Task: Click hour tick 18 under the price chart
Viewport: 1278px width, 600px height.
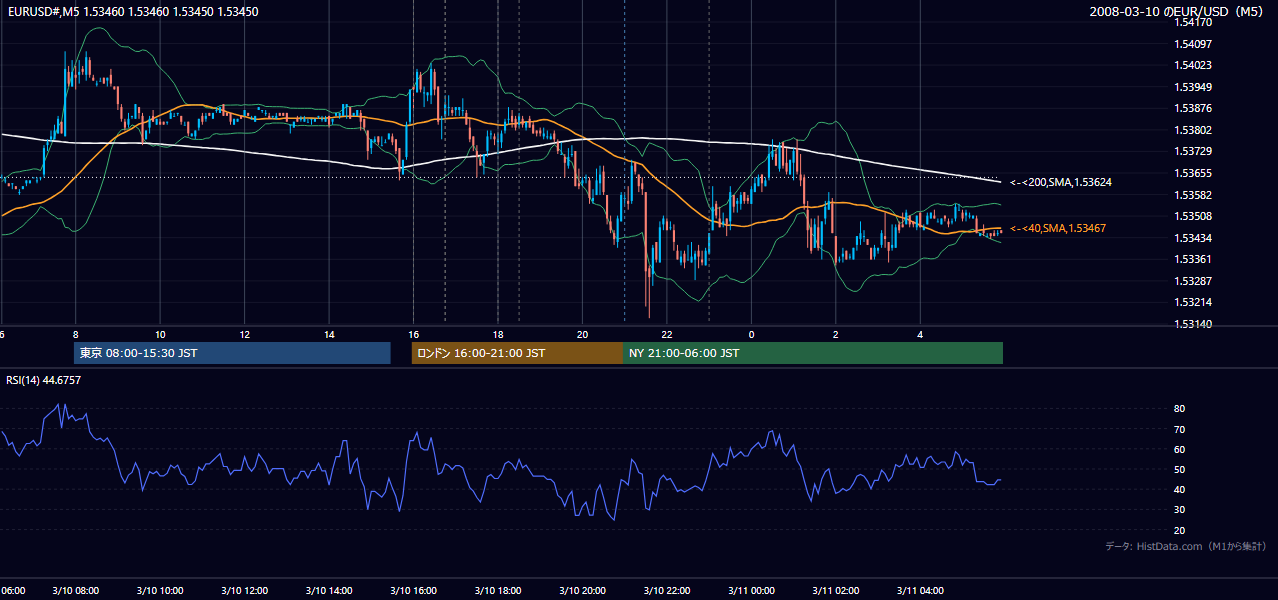Action: pyautogui.click(x=498, y=334)
